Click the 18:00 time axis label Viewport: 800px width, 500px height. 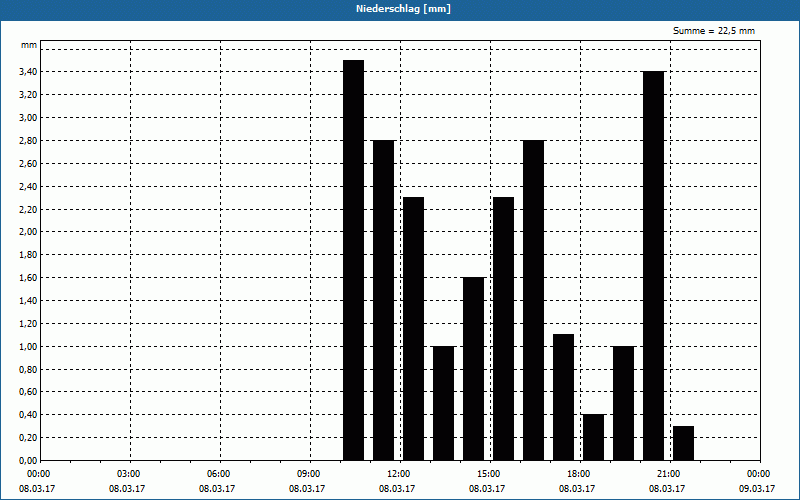[579, 474]
